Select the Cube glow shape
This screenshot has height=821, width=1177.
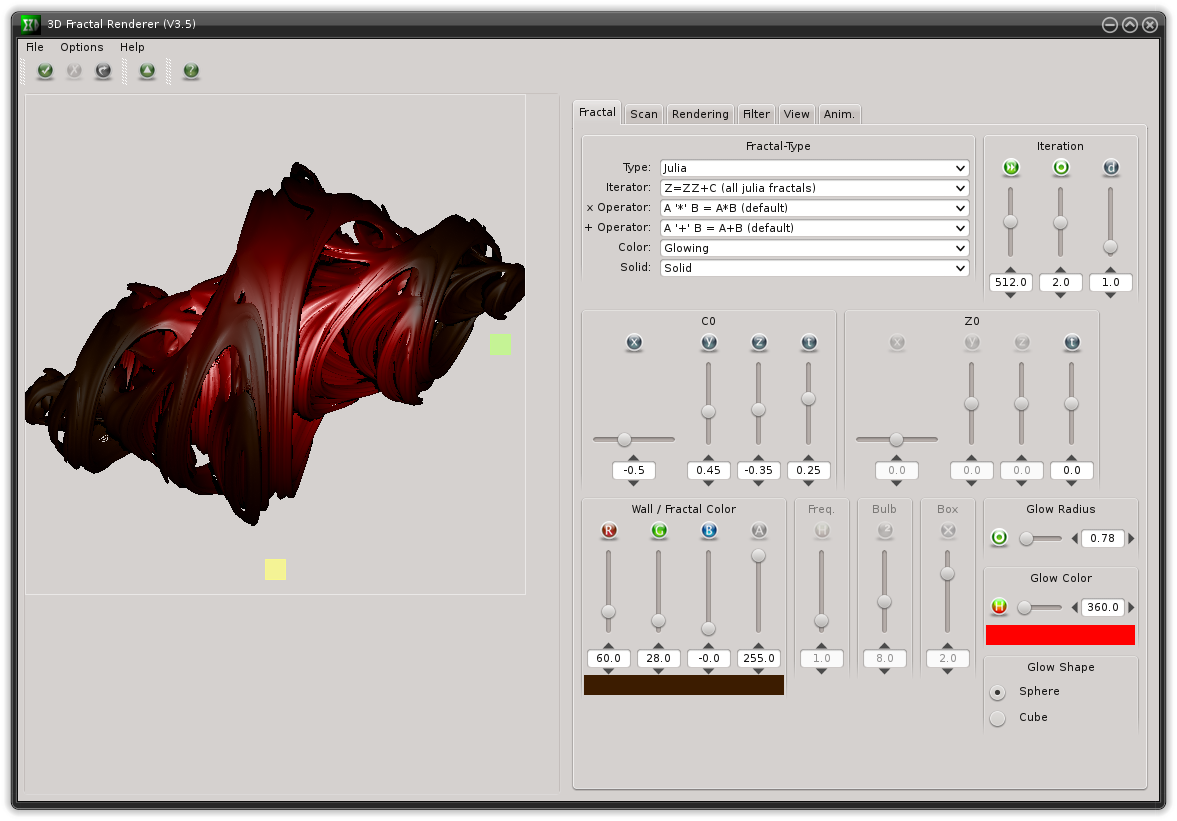point(998,718)
